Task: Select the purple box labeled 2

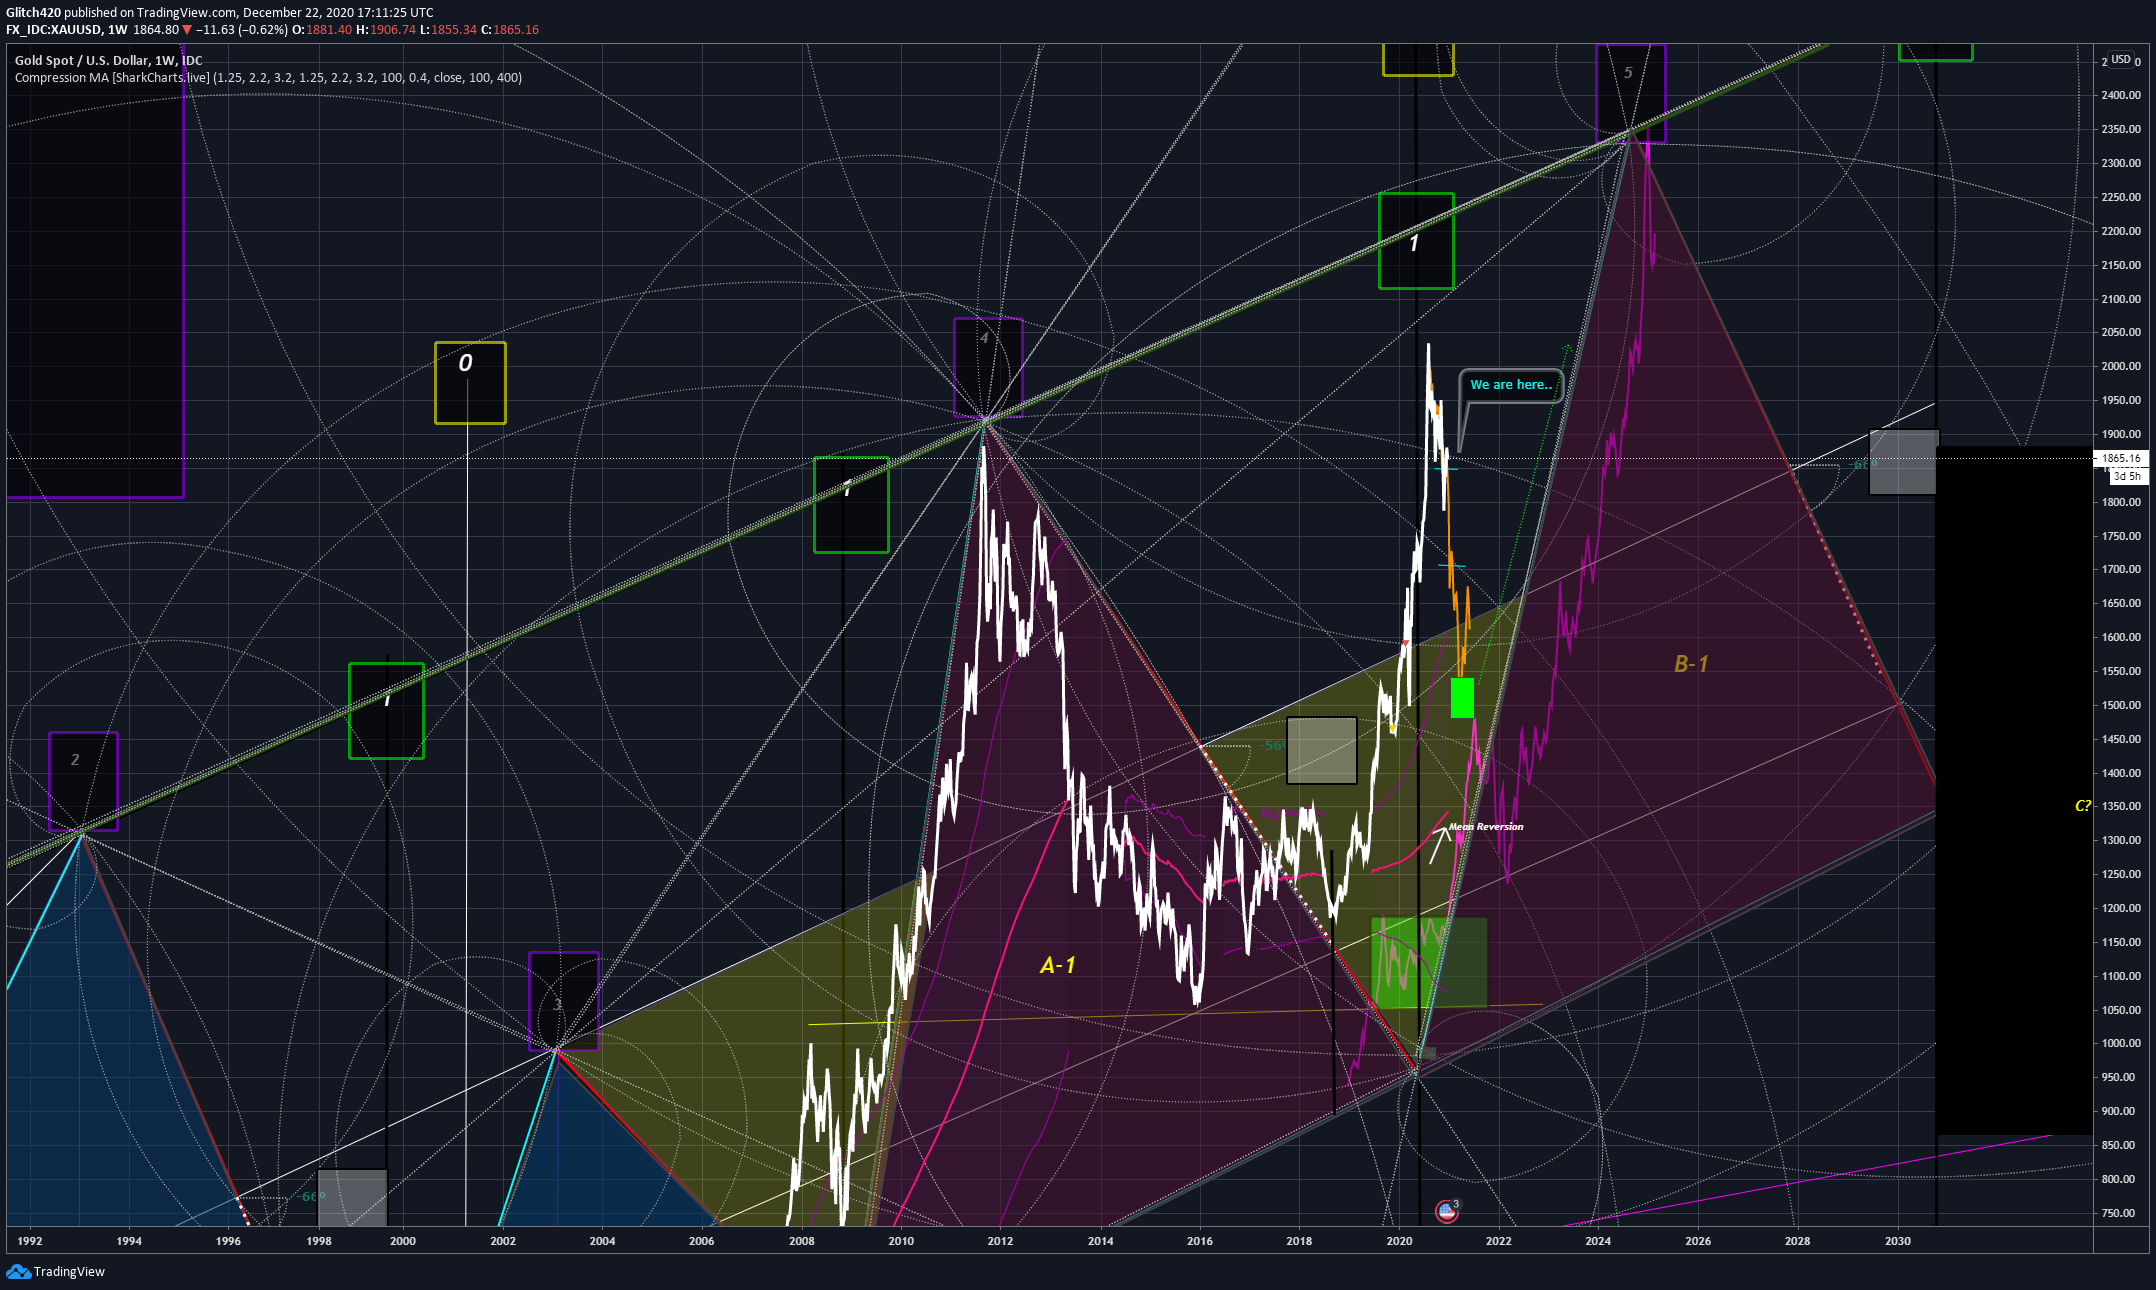Action: (x=83, y=781)
